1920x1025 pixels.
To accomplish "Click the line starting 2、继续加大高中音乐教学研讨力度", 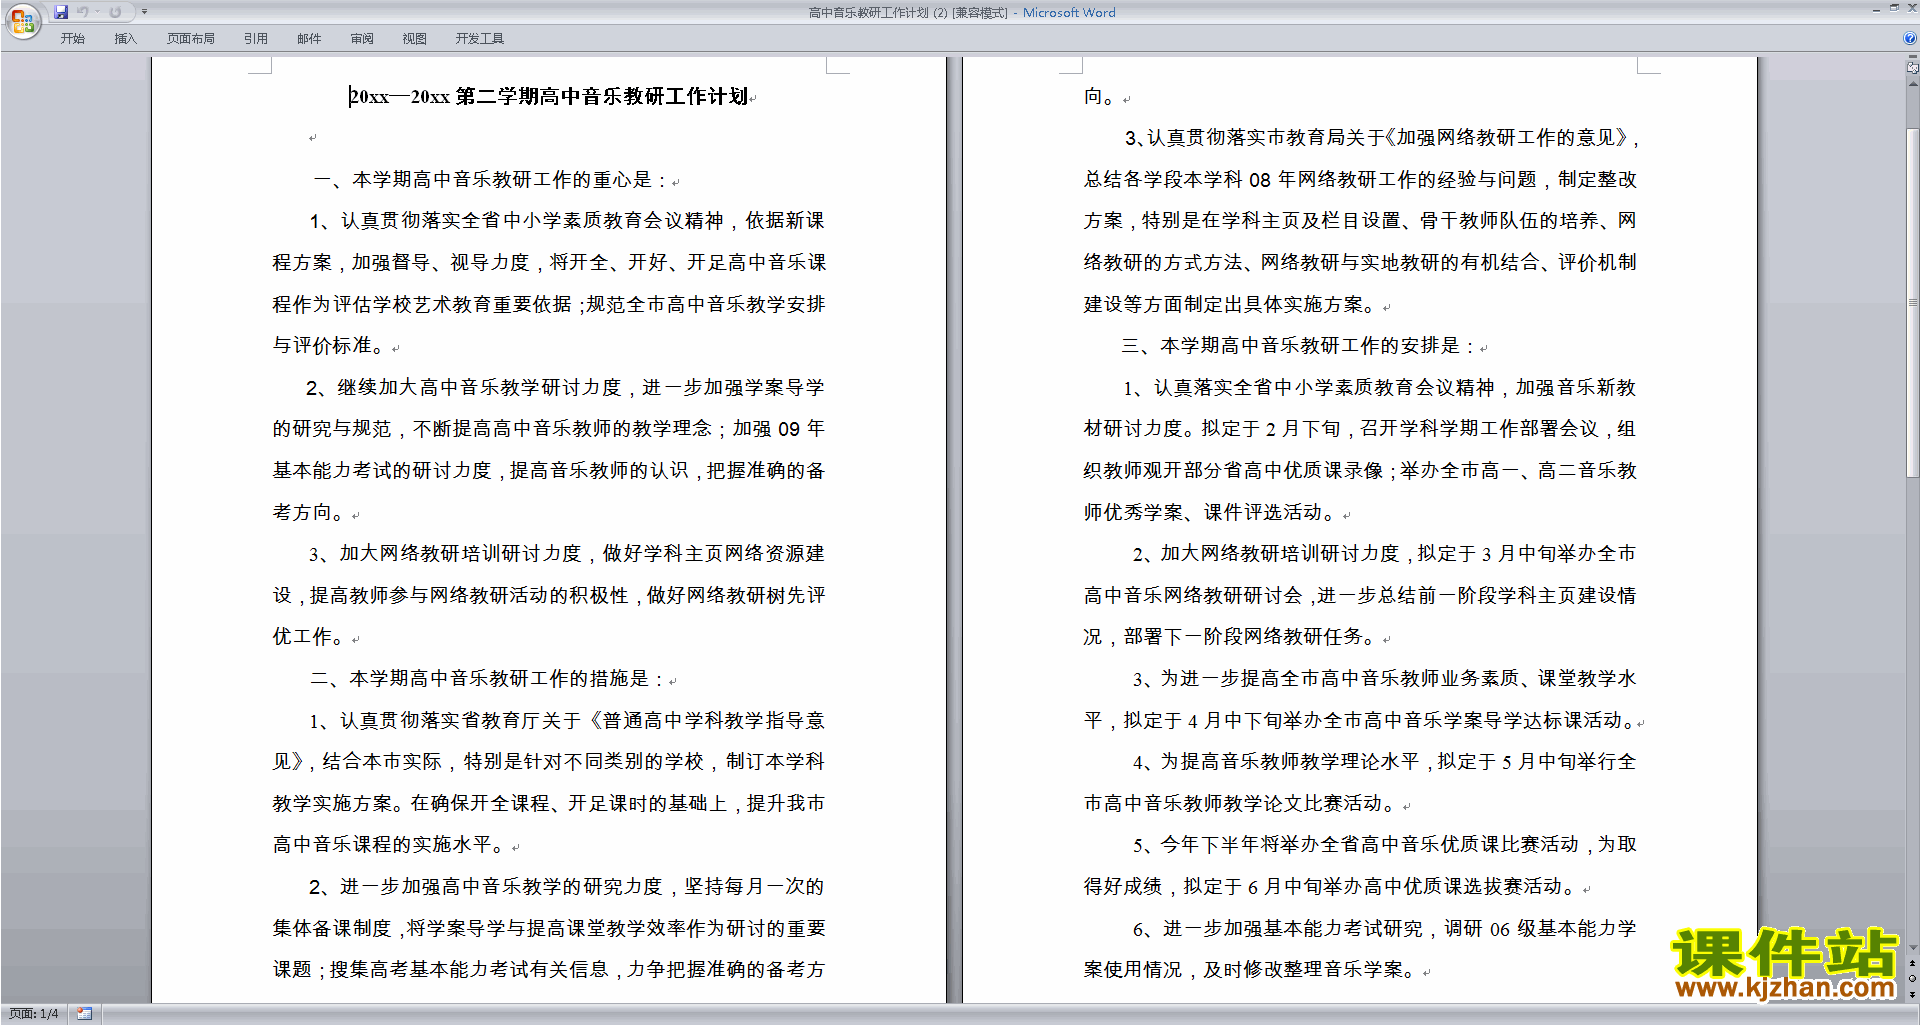I will coord(565,387).
